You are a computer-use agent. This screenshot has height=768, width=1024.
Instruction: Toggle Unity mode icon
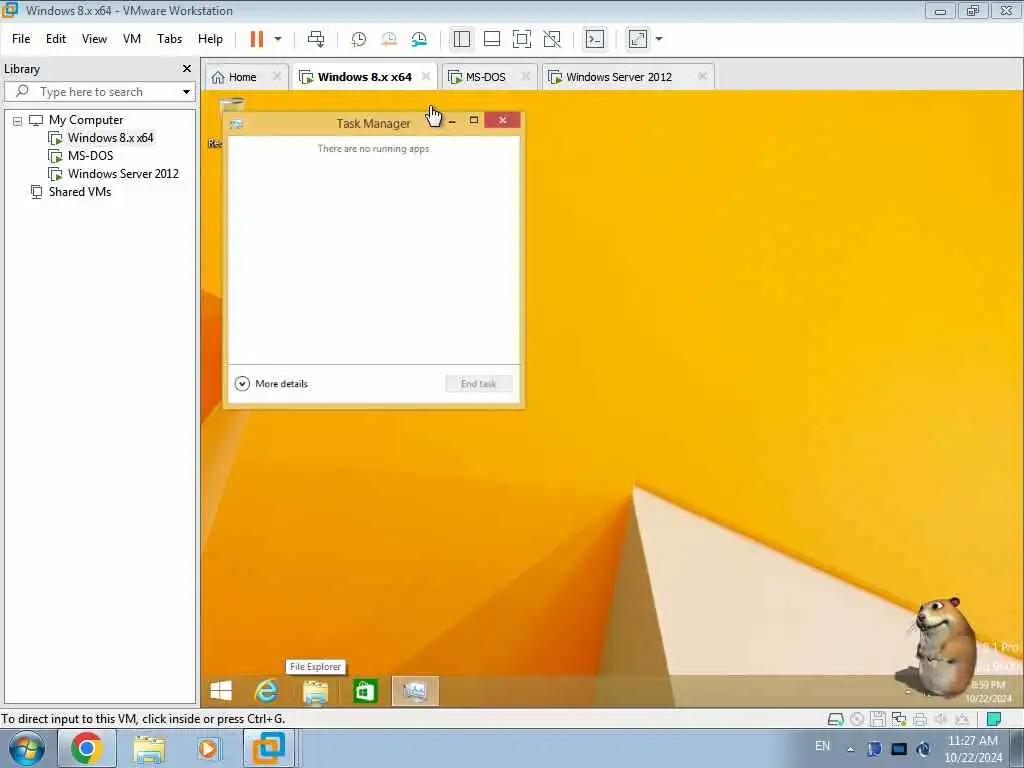552,39
